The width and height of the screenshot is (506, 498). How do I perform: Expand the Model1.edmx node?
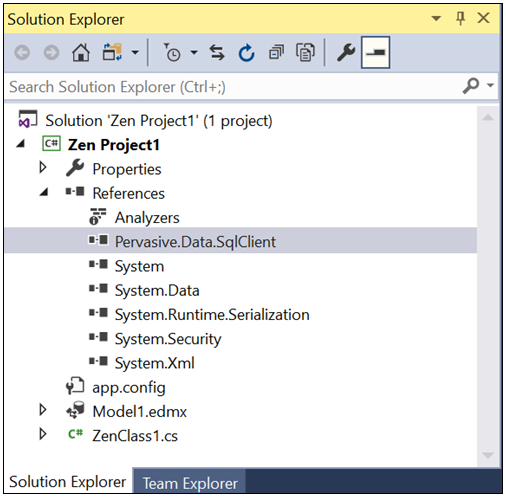tap(43, 410)
